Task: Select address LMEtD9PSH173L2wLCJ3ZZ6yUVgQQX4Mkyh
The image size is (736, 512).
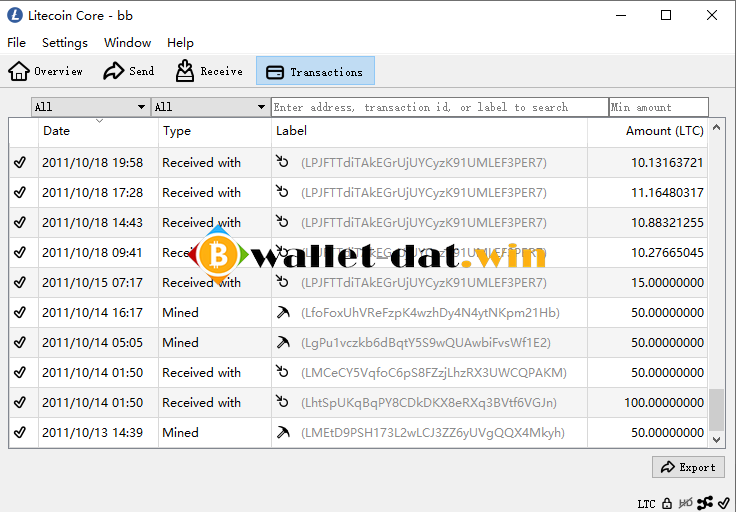Action: [432, 432]
